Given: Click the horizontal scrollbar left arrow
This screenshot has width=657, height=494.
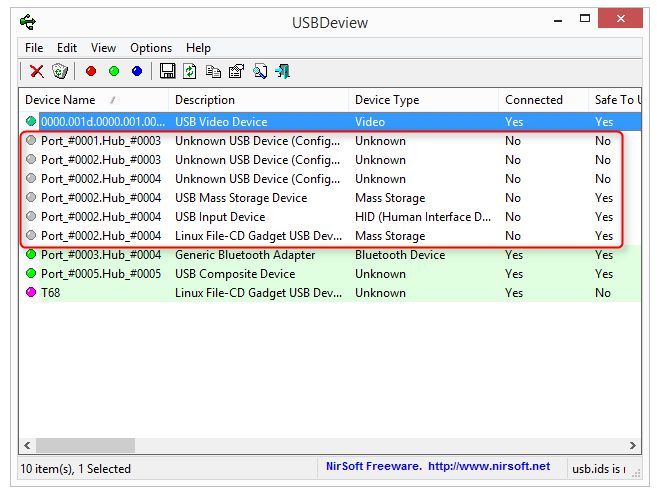Looking at the screenshot, I should 28,445.
